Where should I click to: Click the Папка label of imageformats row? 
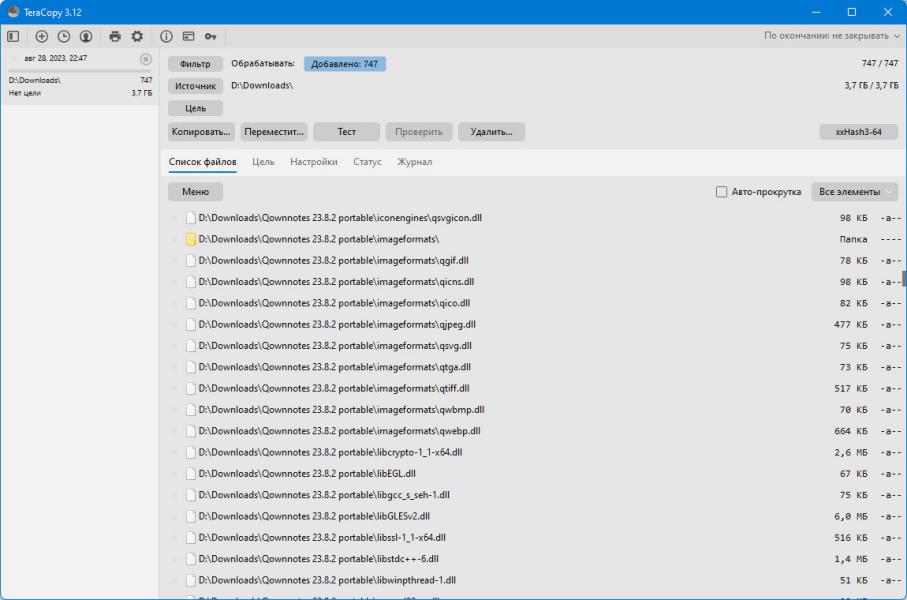click(x=853, y=240)
